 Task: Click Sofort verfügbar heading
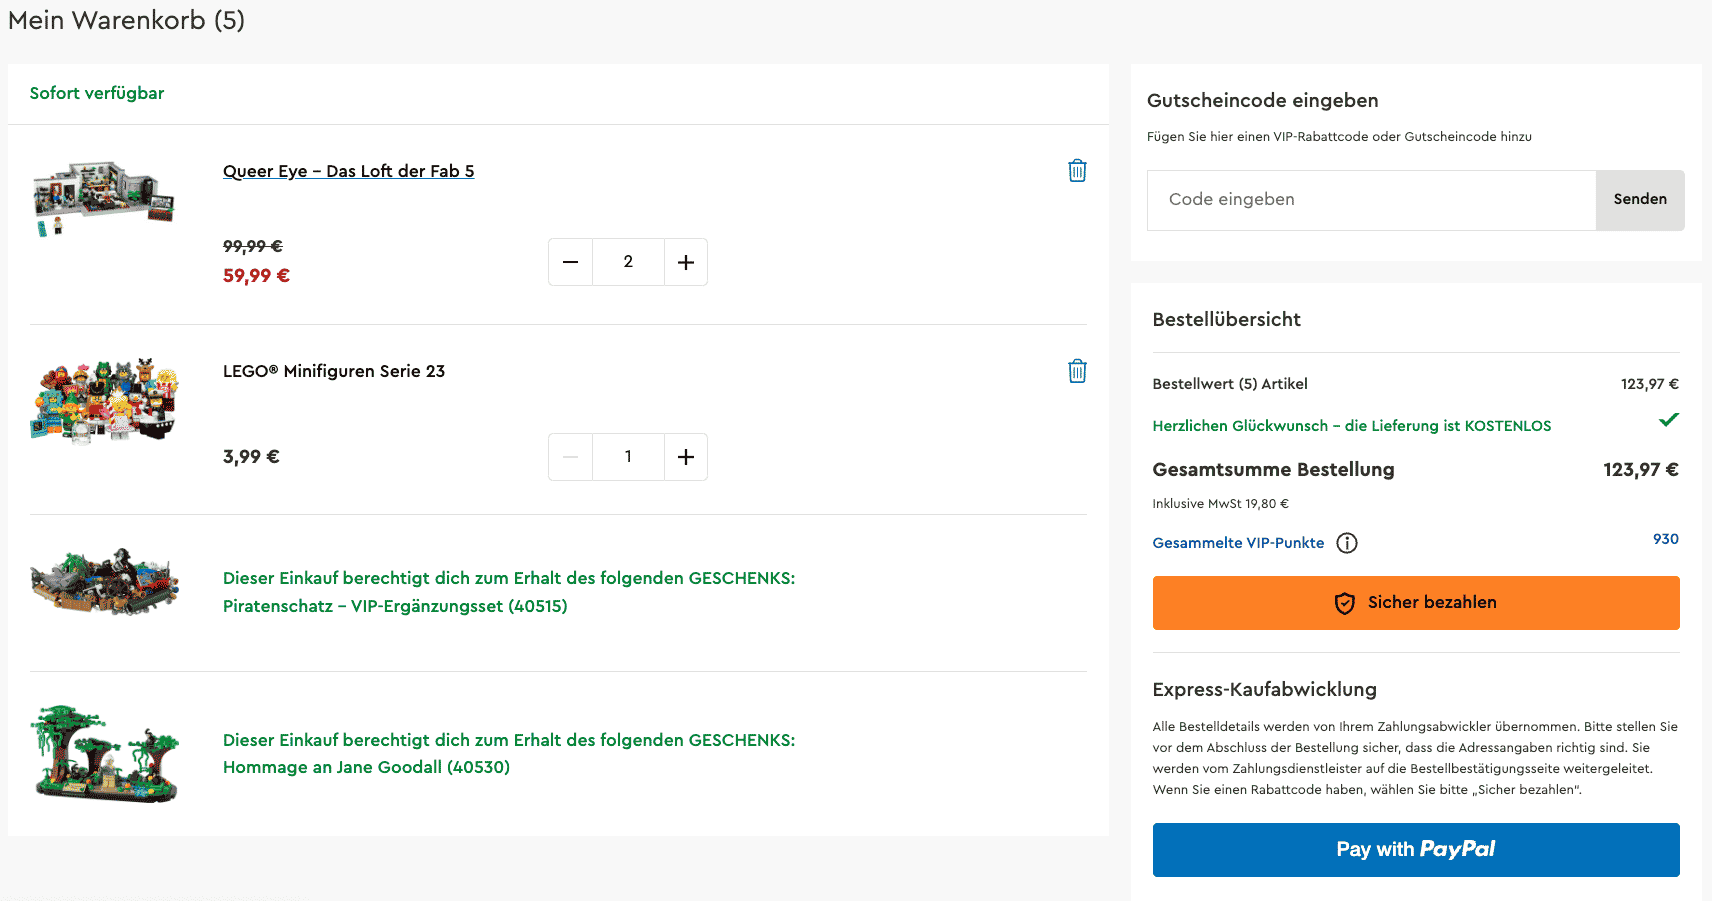coord(97,93)
